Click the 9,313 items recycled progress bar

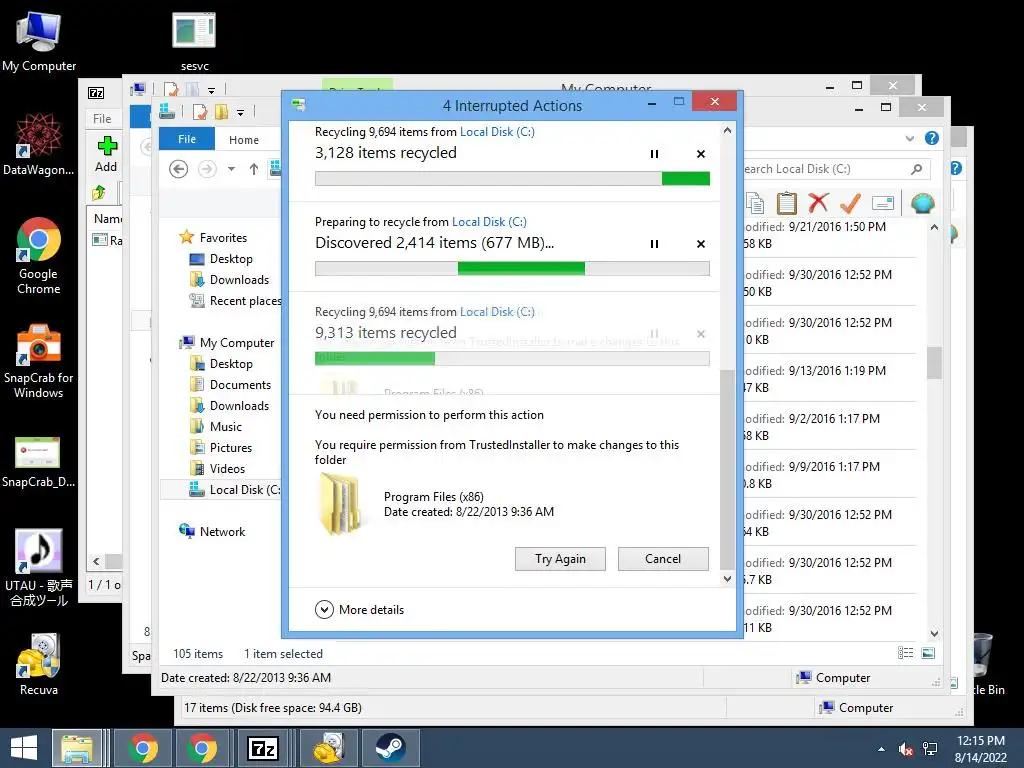tap(512, 359)
